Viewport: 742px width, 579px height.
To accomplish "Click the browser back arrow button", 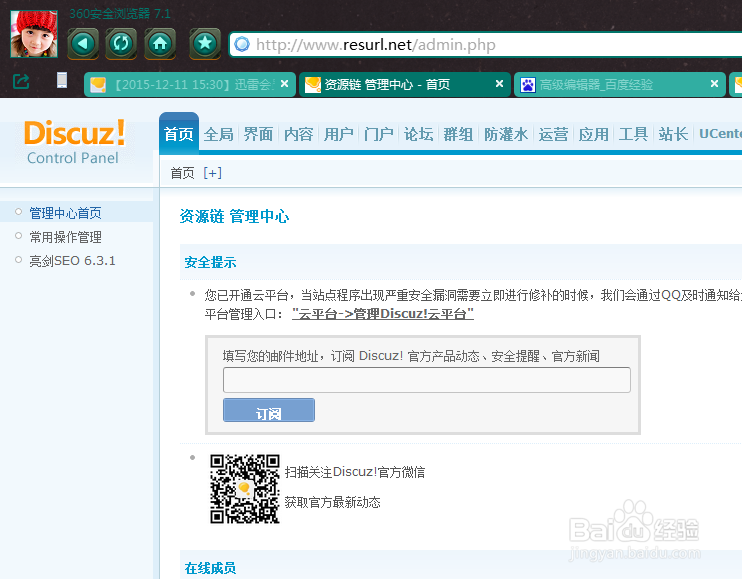I will click(x=83, y=44).
